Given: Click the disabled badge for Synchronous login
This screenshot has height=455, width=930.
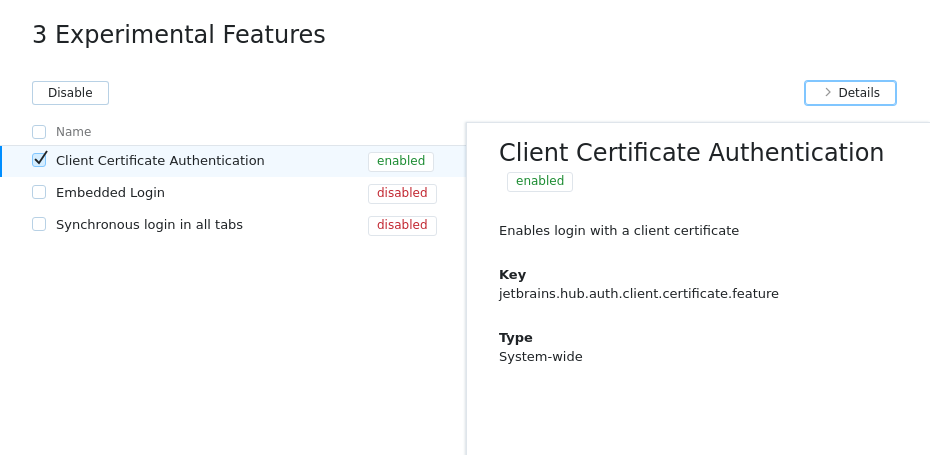Looking at the screenshot, I should (x=402, y=225).
